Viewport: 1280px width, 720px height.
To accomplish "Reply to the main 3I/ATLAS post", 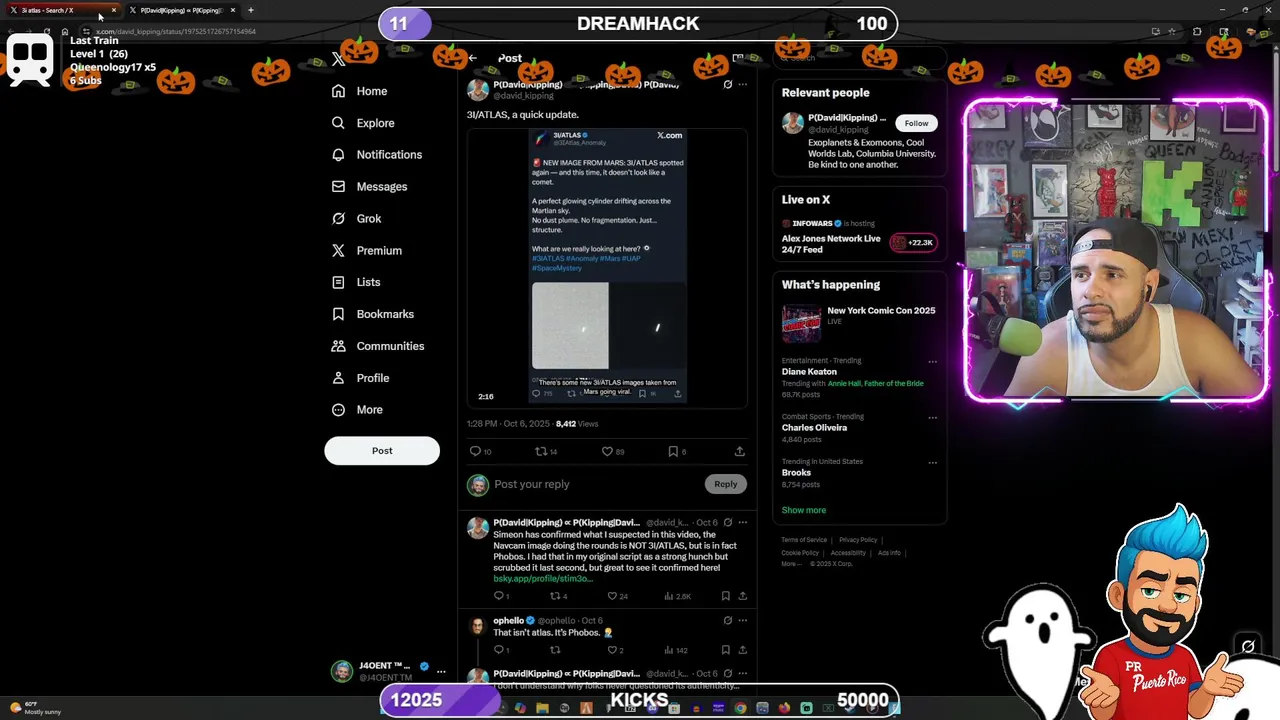I will (x=475, y=452).
